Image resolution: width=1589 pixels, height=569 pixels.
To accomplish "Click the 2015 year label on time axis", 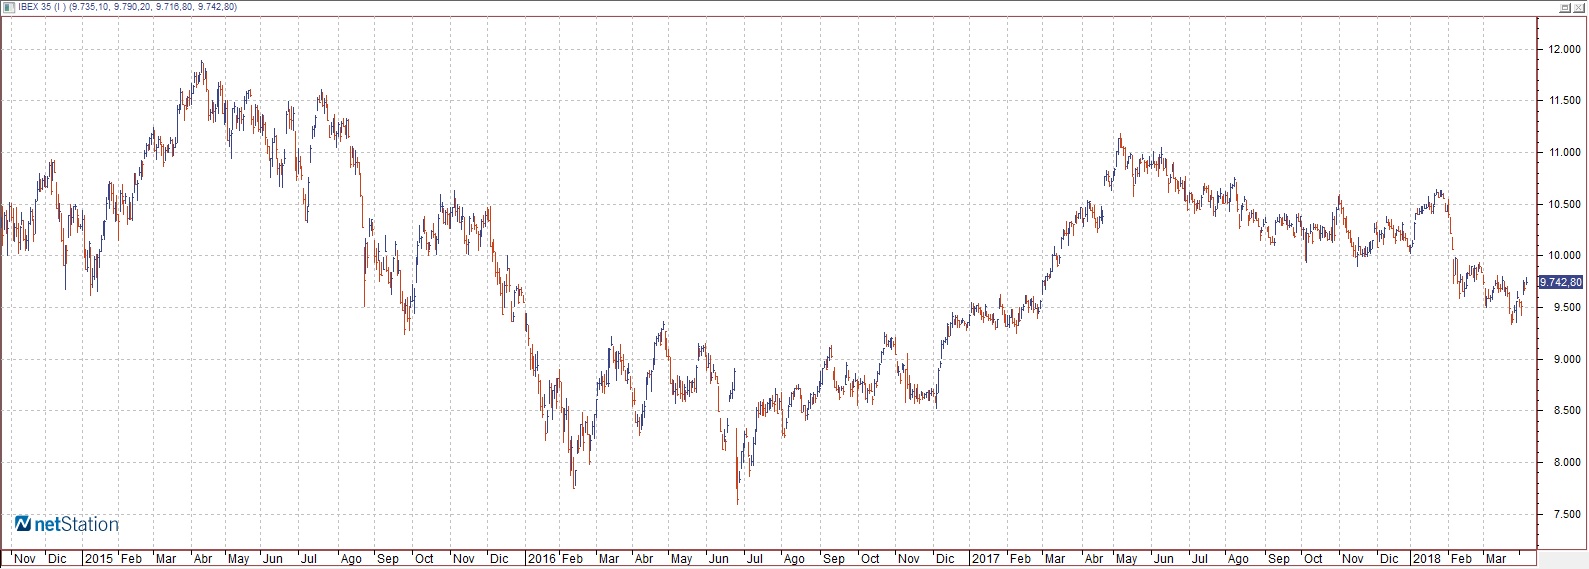I will (99, 559).
